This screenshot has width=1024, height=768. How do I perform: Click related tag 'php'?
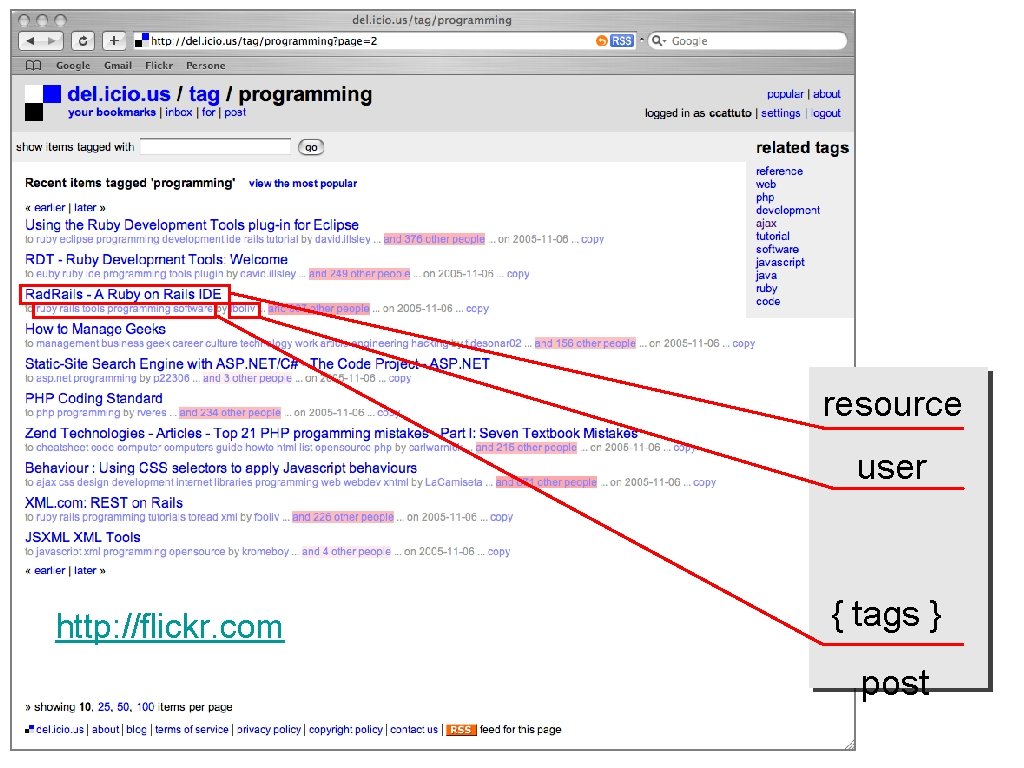tap(765, 197)
